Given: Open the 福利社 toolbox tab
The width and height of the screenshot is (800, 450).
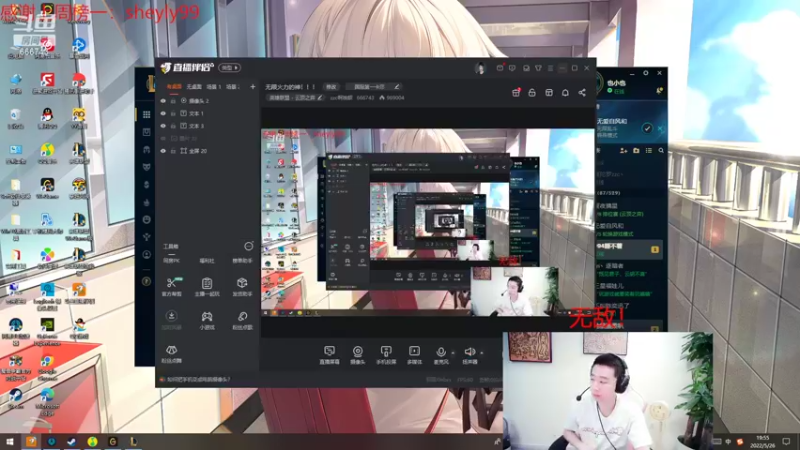Looking at the screenshot, I should coord(207,261).
